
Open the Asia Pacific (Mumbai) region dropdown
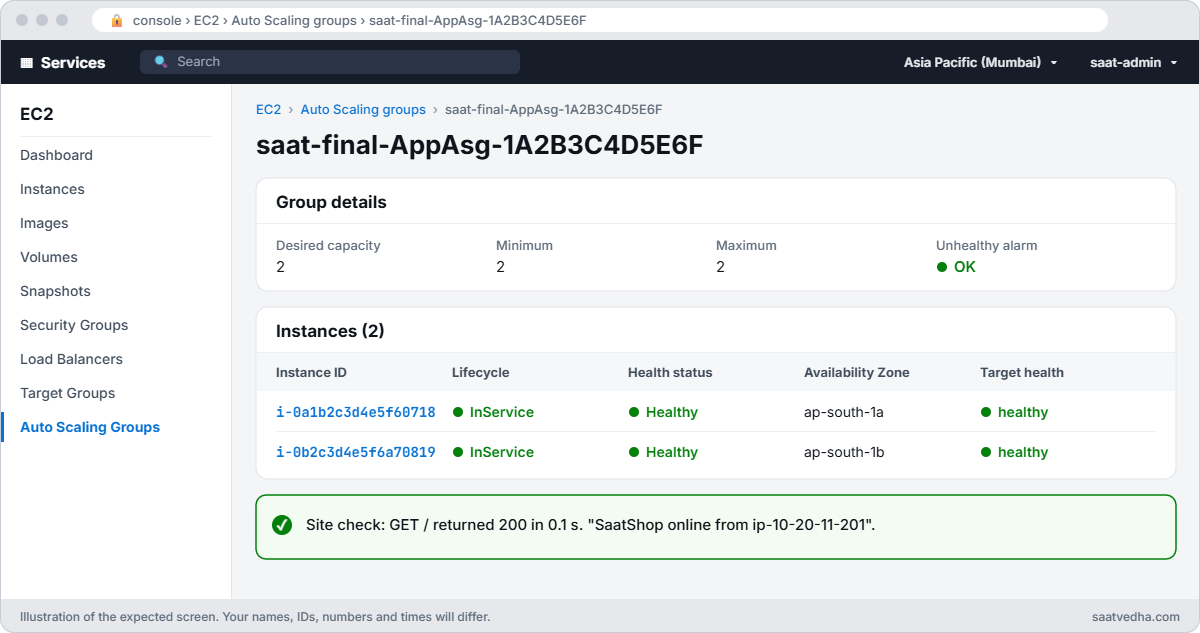pos(980,62)
